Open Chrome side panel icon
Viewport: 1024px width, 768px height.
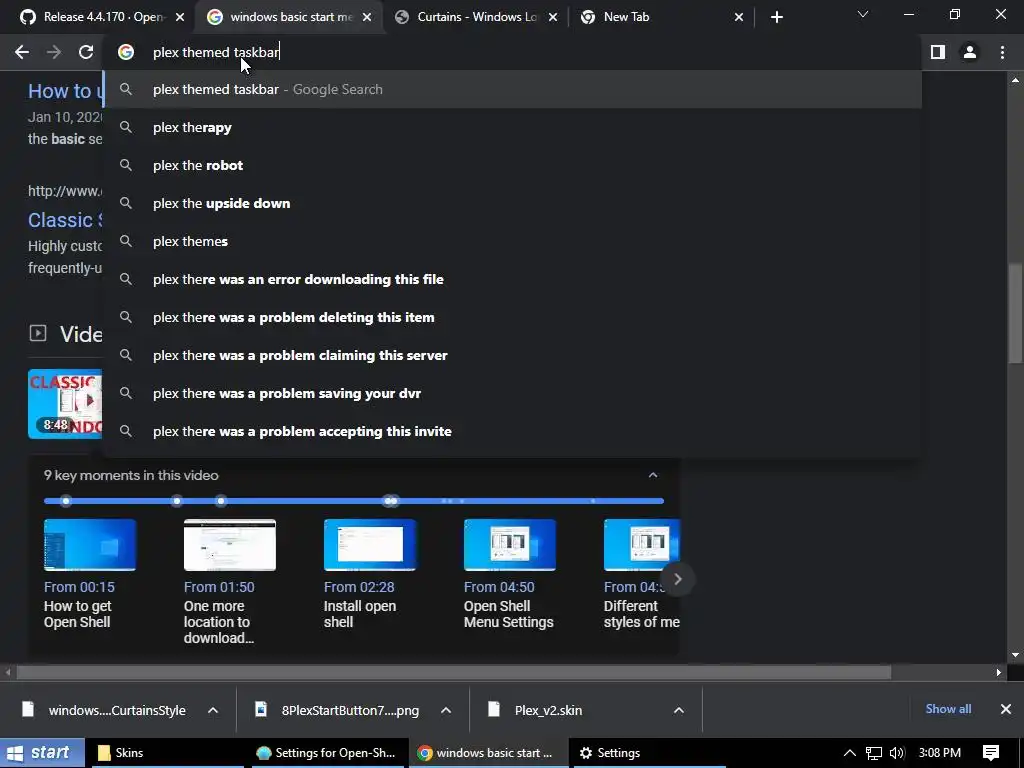tap(938, 52)
